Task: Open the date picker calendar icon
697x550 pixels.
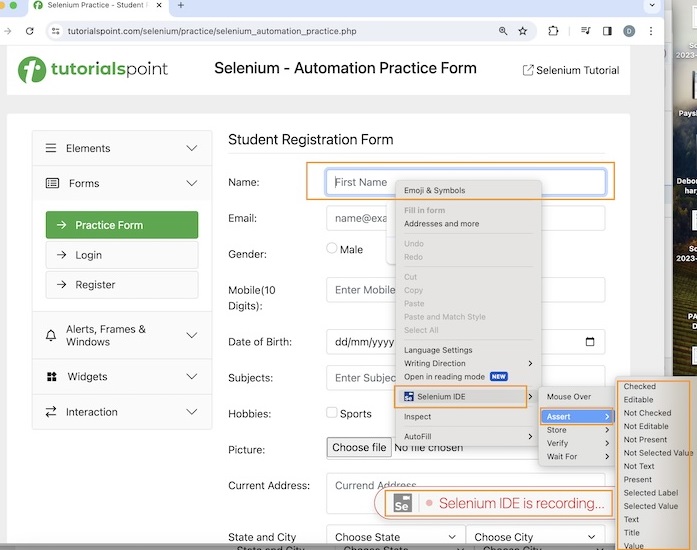Action: click(590, 342)
